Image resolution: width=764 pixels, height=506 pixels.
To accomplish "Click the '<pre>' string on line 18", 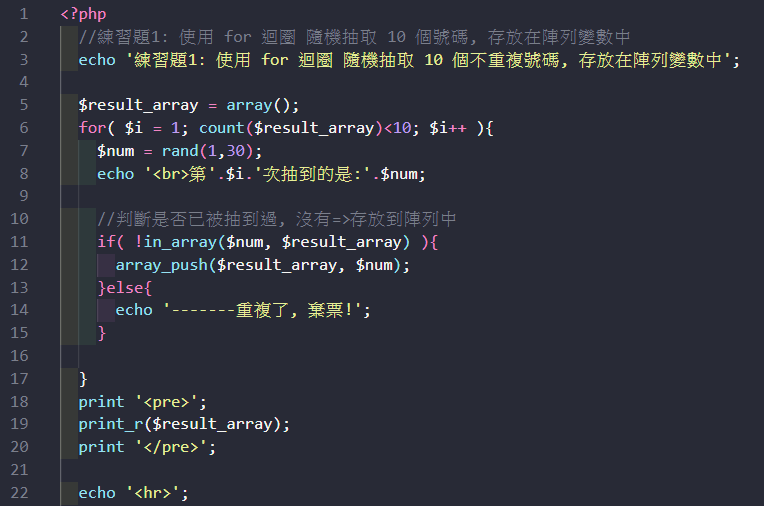I will (x=170, y=402).
